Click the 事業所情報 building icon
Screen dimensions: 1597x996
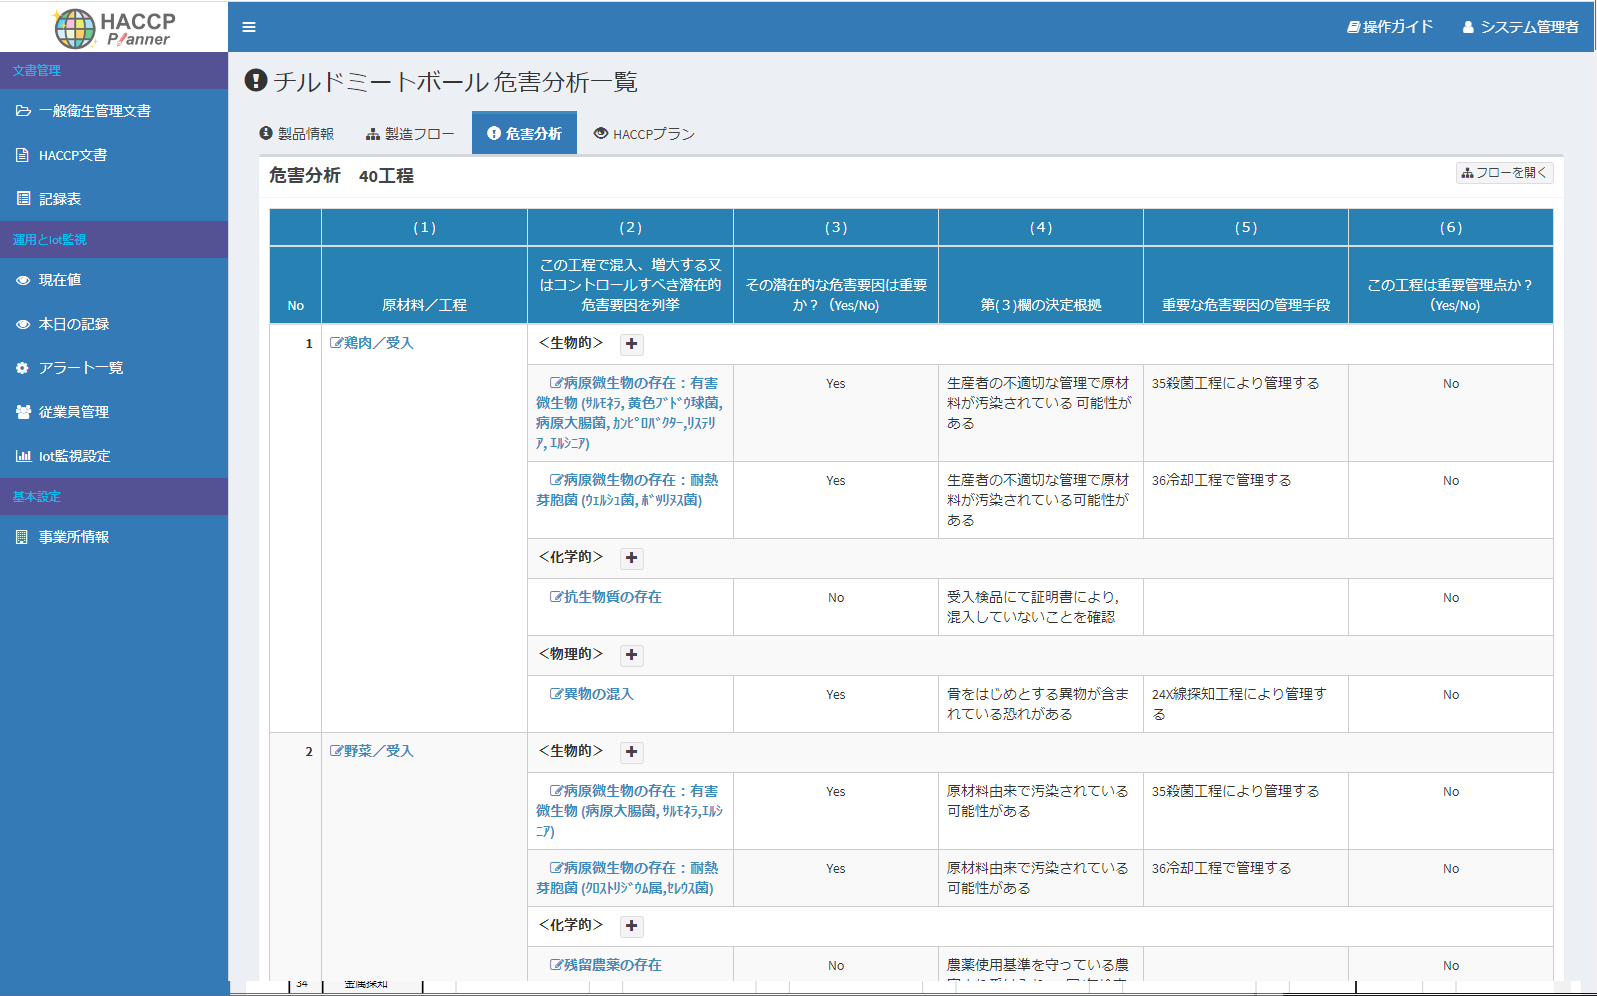(x=22, y=537)
